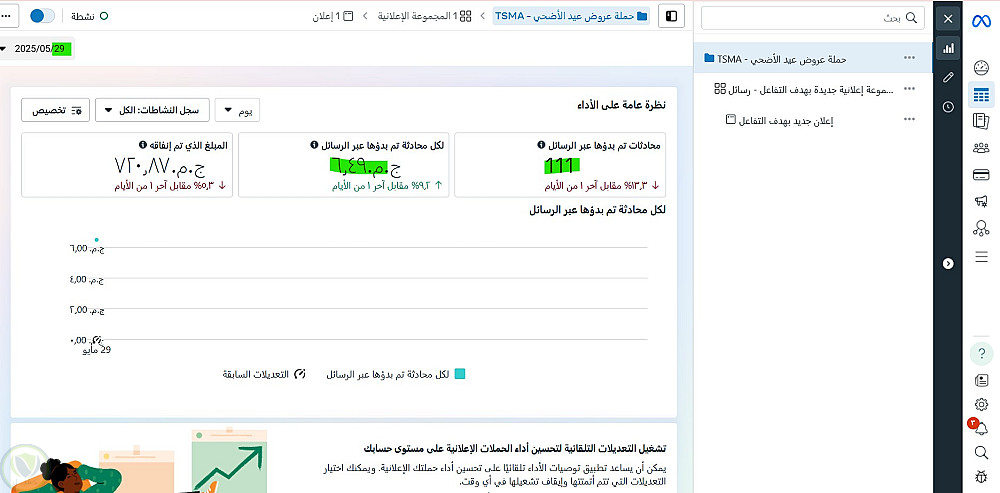This screenshot has height=493, width=1000.
Task: Open the 2025/05/29 date range dropdown
Action: click(36, 48)
